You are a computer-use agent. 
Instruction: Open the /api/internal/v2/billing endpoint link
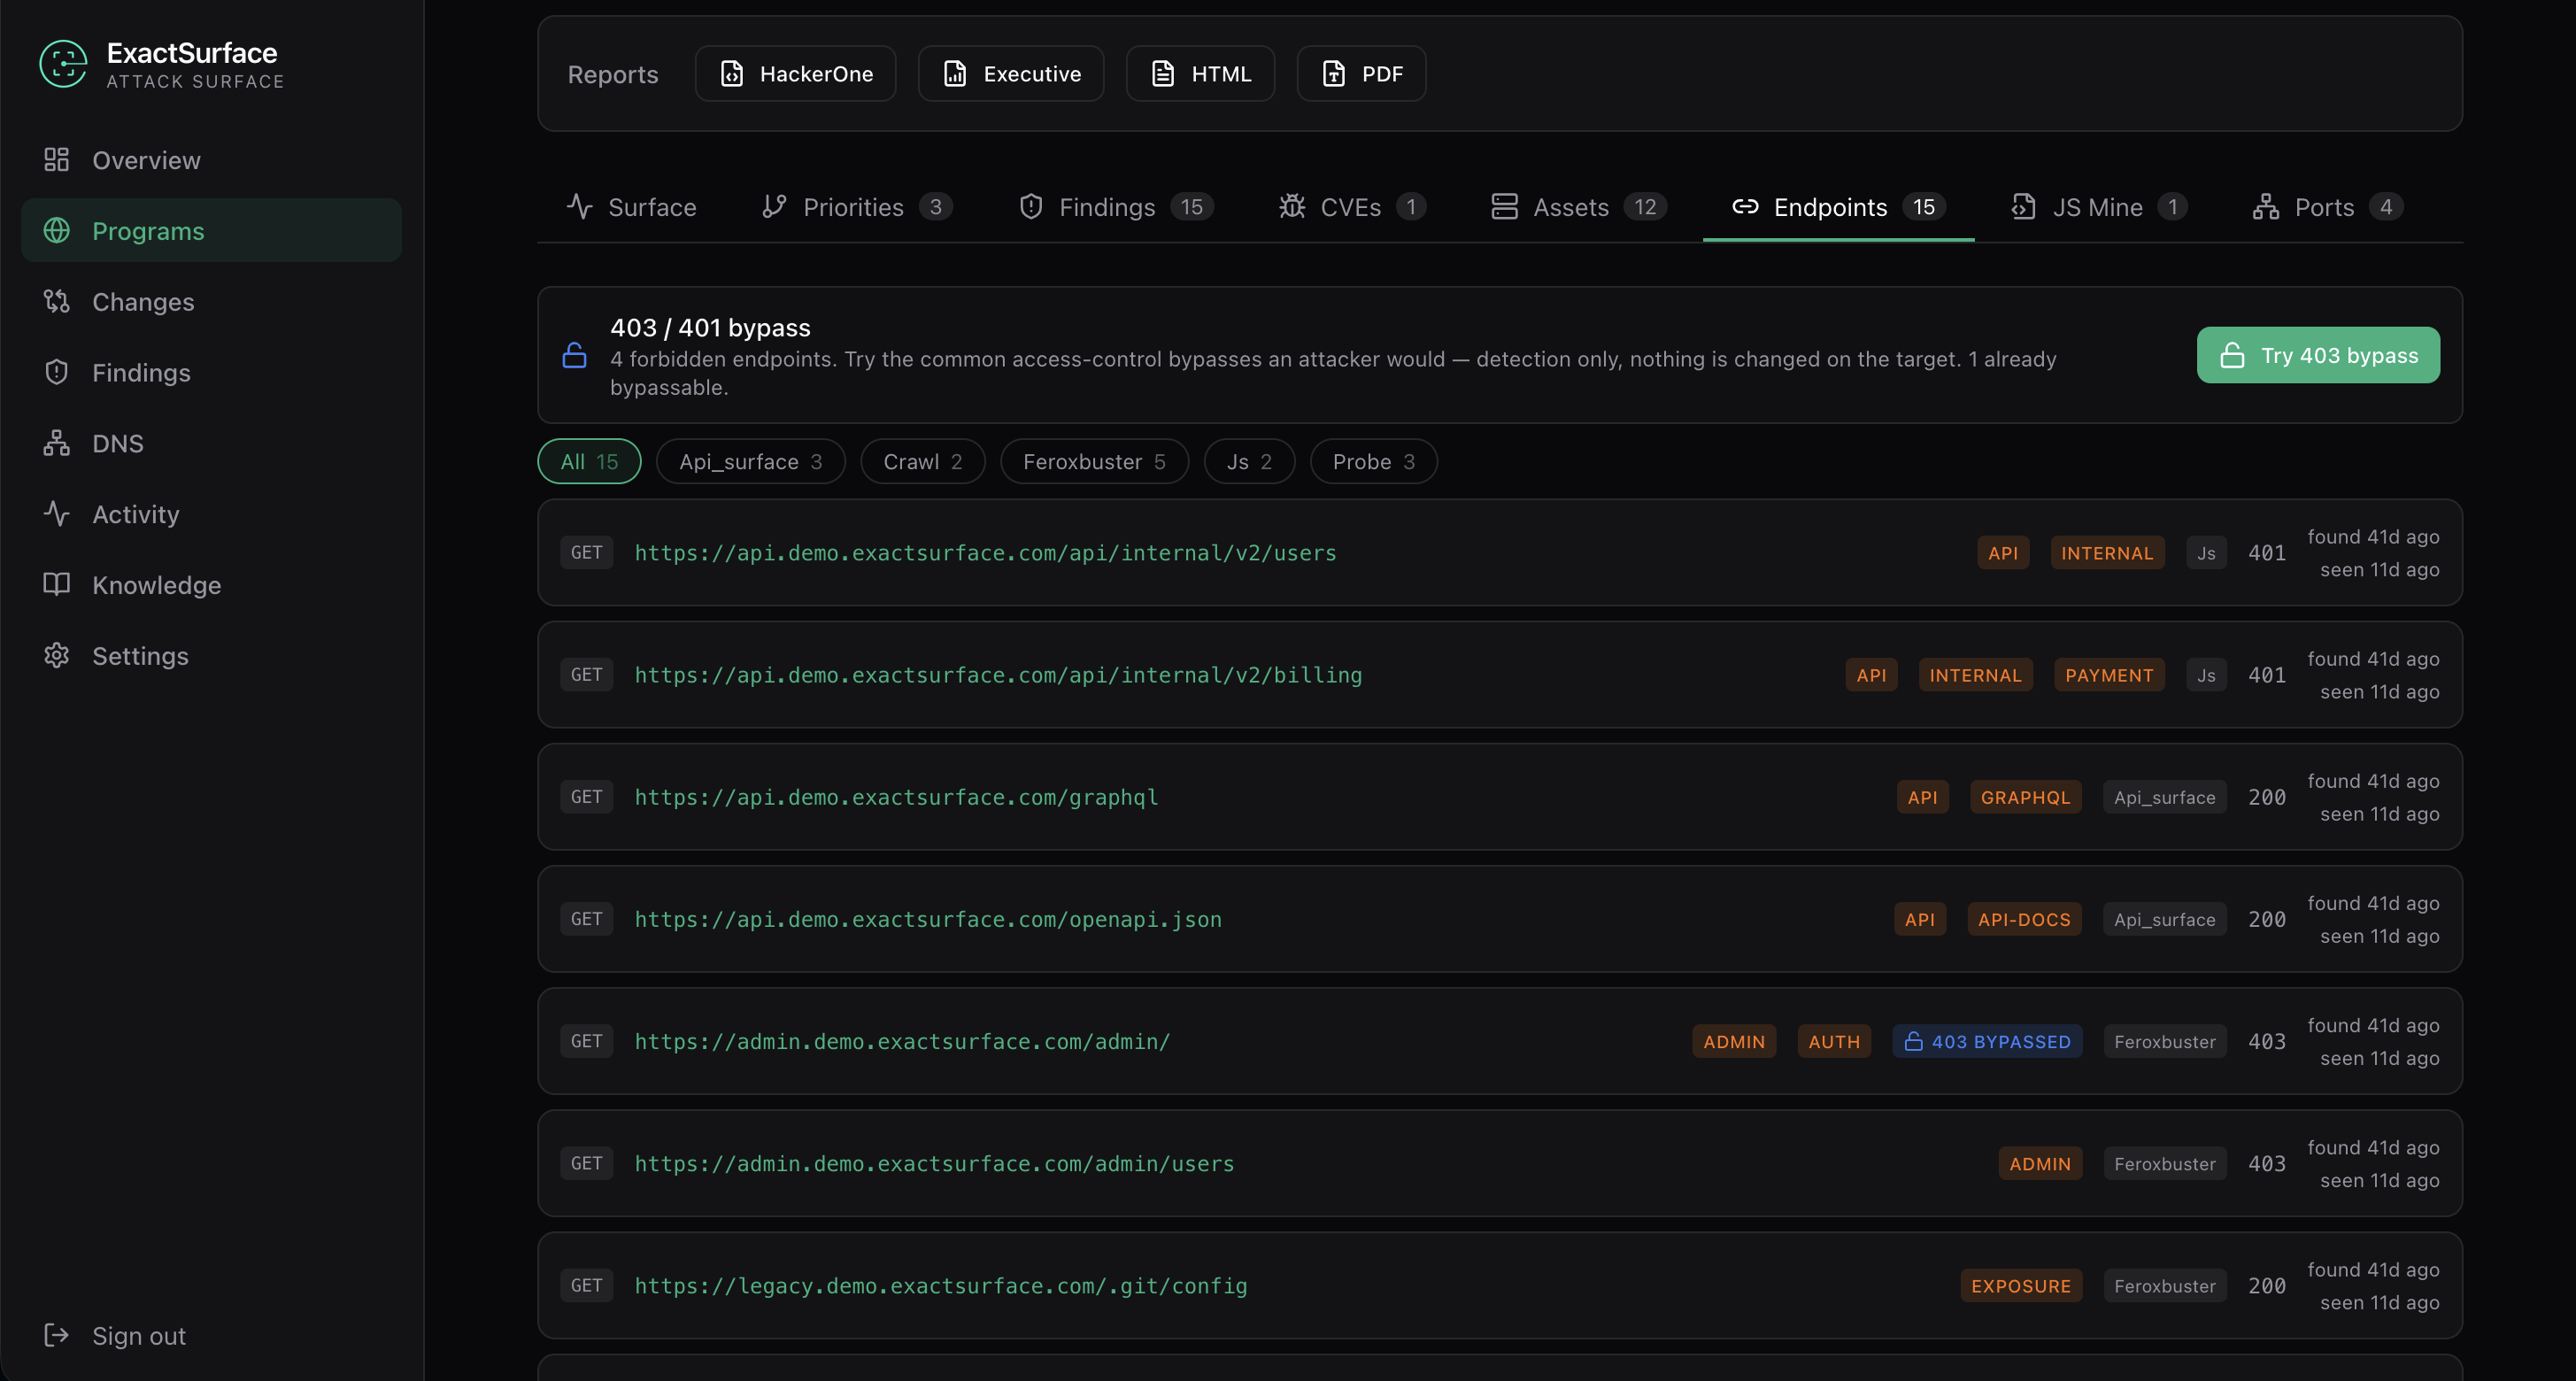pyautogui.click(x=998, y=675)
